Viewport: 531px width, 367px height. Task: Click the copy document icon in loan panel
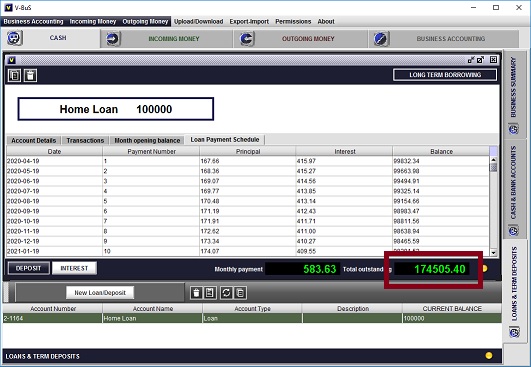[x=14, y=75]
